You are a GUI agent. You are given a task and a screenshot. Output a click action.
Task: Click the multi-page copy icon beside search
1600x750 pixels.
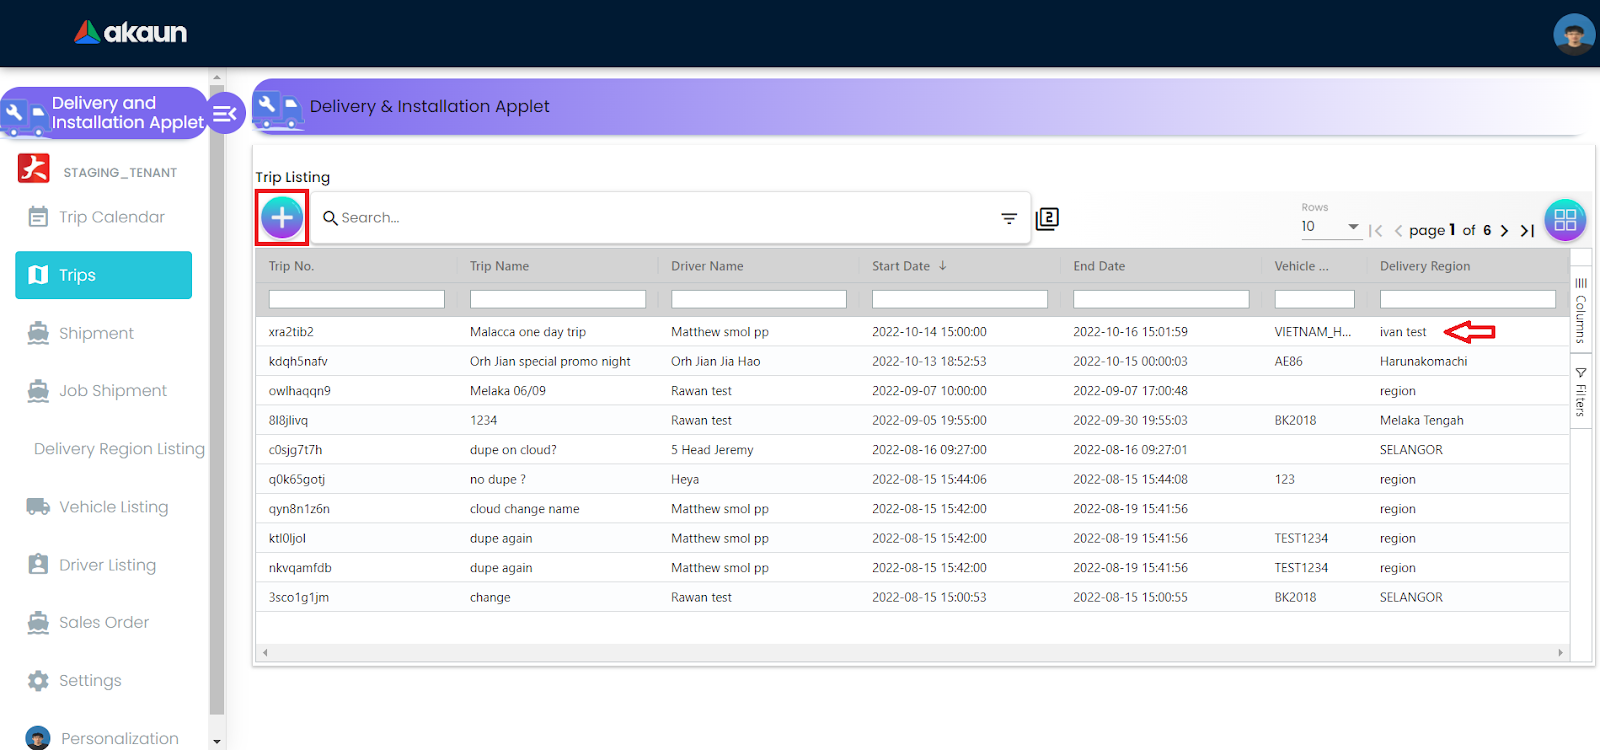[x=1047, y=218]
